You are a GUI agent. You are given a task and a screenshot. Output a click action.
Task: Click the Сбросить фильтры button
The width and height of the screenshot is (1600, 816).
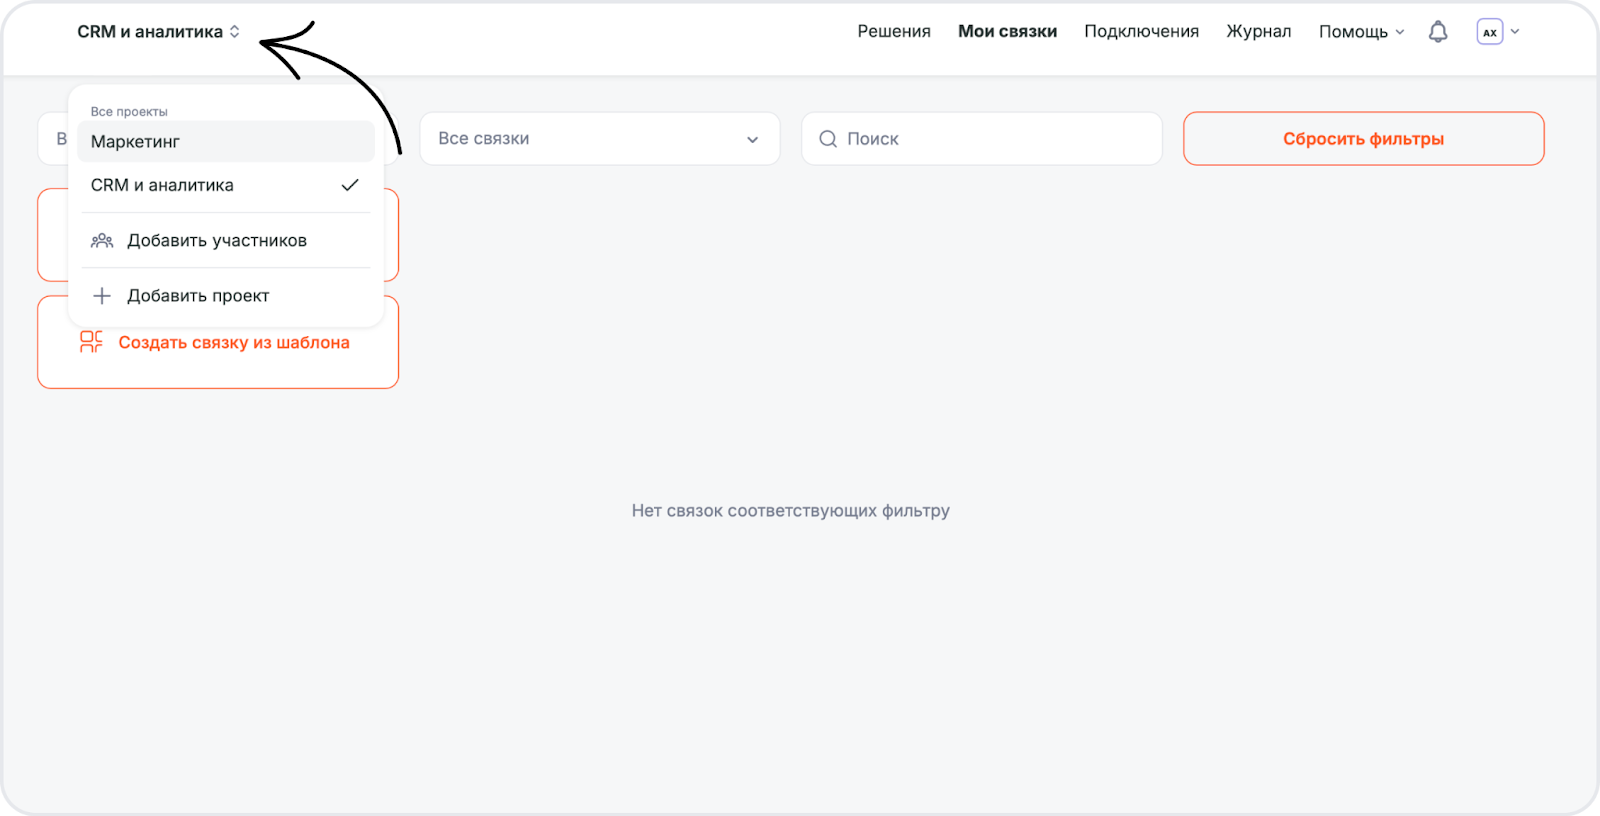[x=1364, y=139]
